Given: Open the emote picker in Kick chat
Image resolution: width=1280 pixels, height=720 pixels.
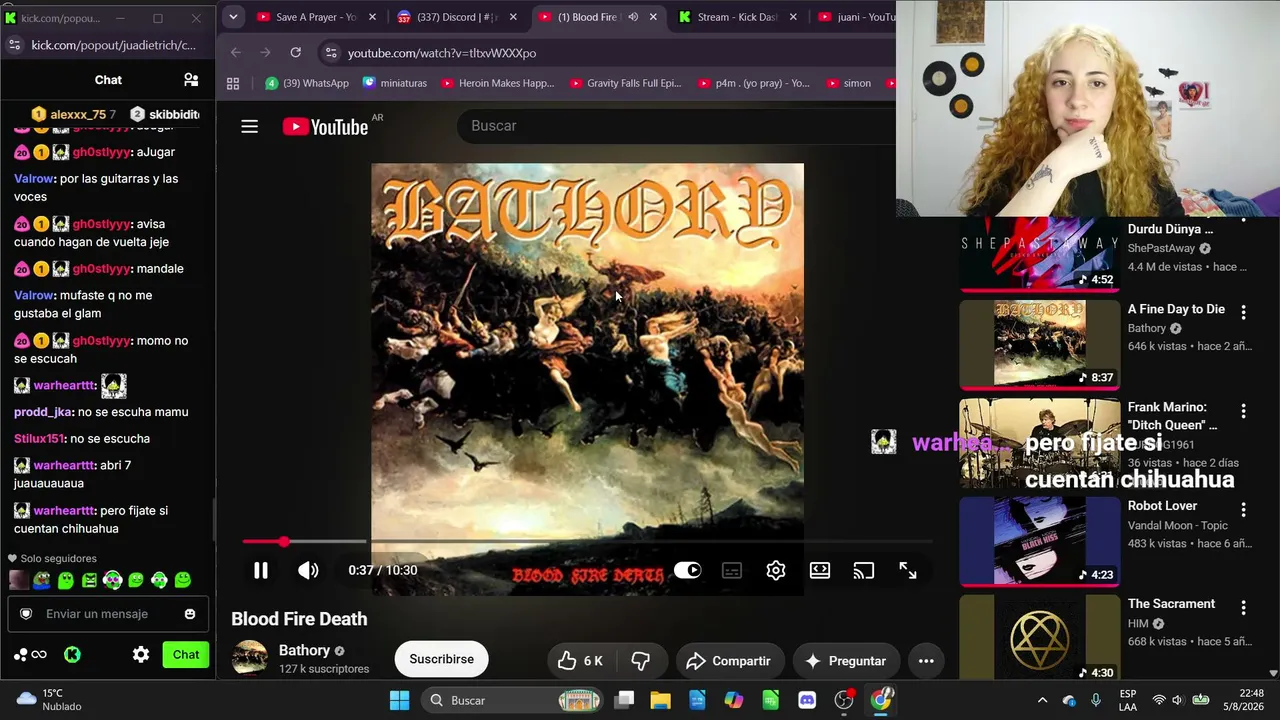Looking at the screenshot, I should [x=190, y=614].
